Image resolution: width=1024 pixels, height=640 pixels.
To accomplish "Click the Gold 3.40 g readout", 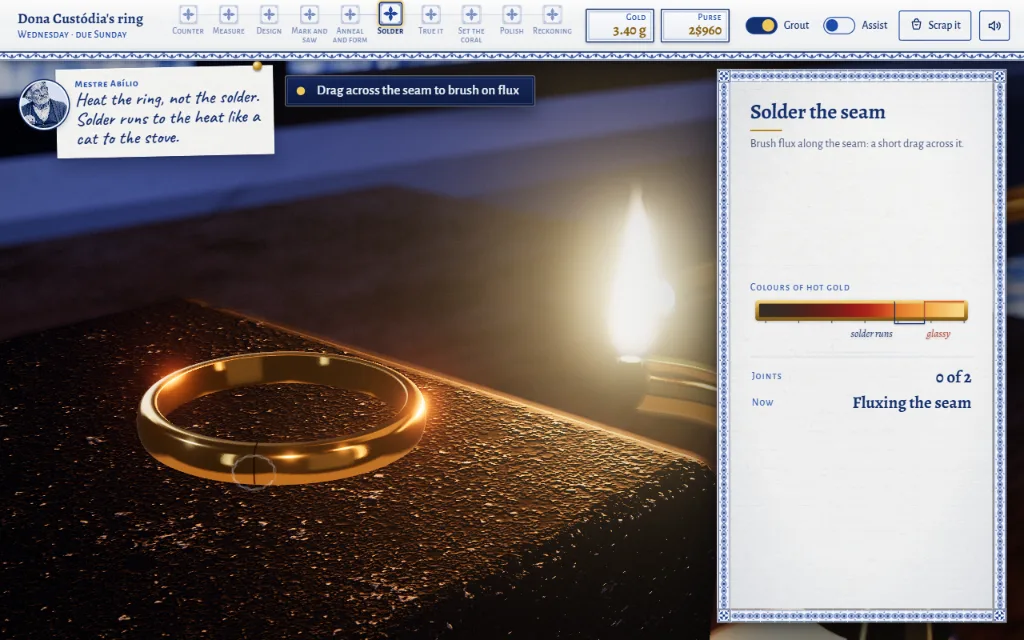I will click(x=620, y=25).
